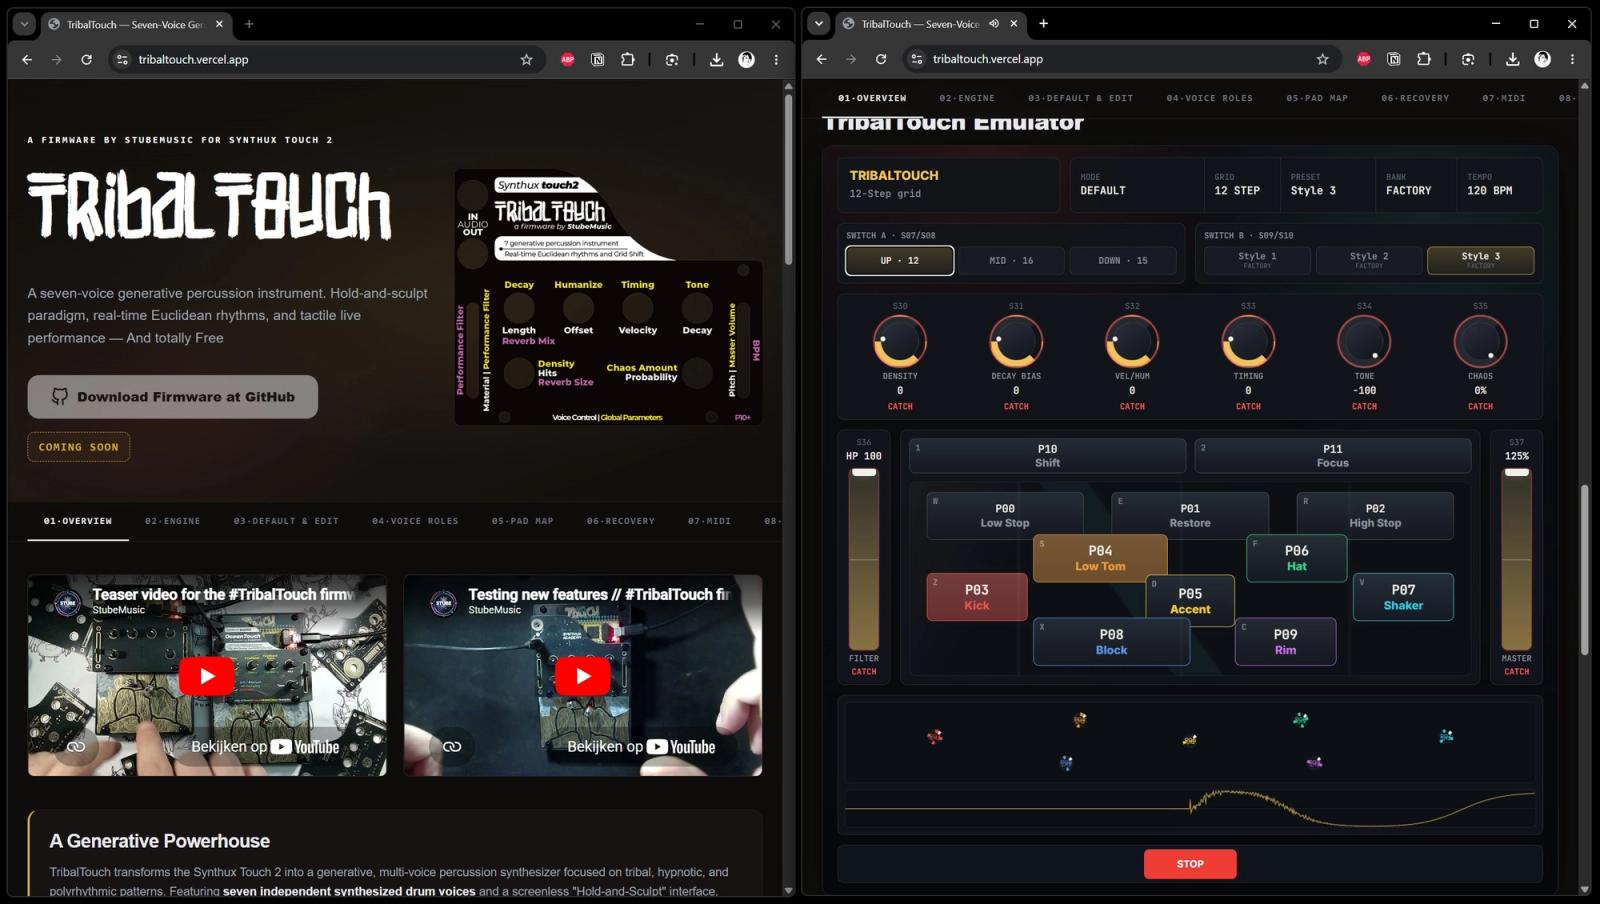Select Switch B Style 2 preset
The width and height of the screenshot is (1600, 904).
point(1369,260)
